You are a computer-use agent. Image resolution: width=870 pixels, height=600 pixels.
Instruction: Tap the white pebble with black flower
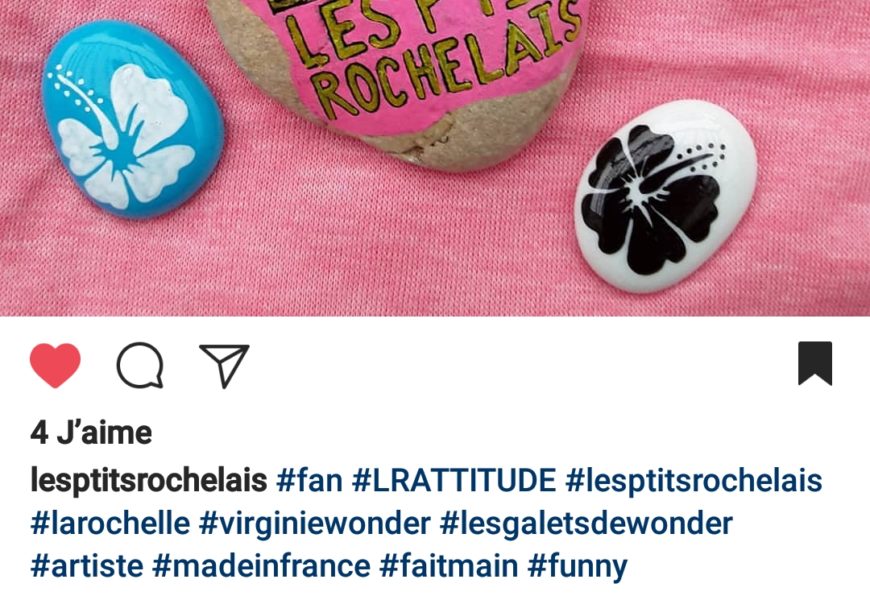(665, 195)
